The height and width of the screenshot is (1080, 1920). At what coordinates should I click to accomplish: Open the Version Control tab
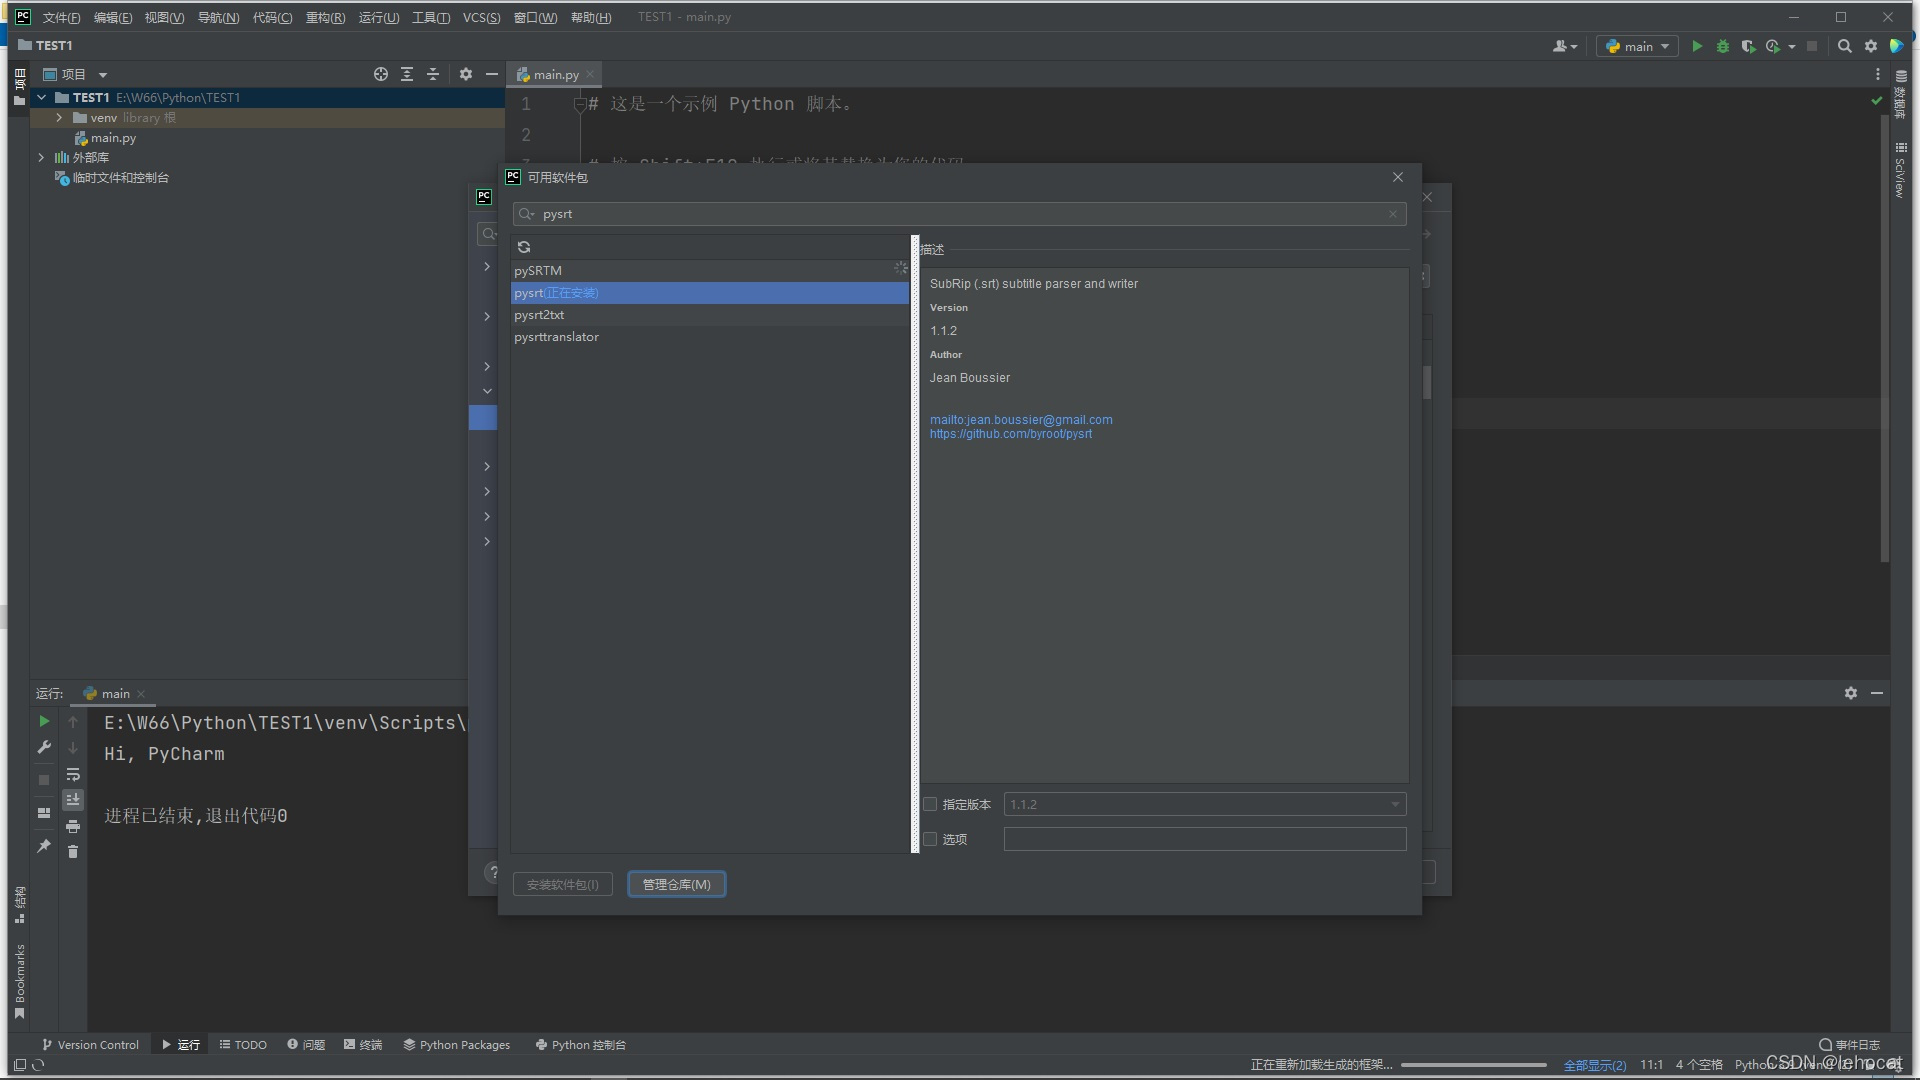coord(90,1045)
